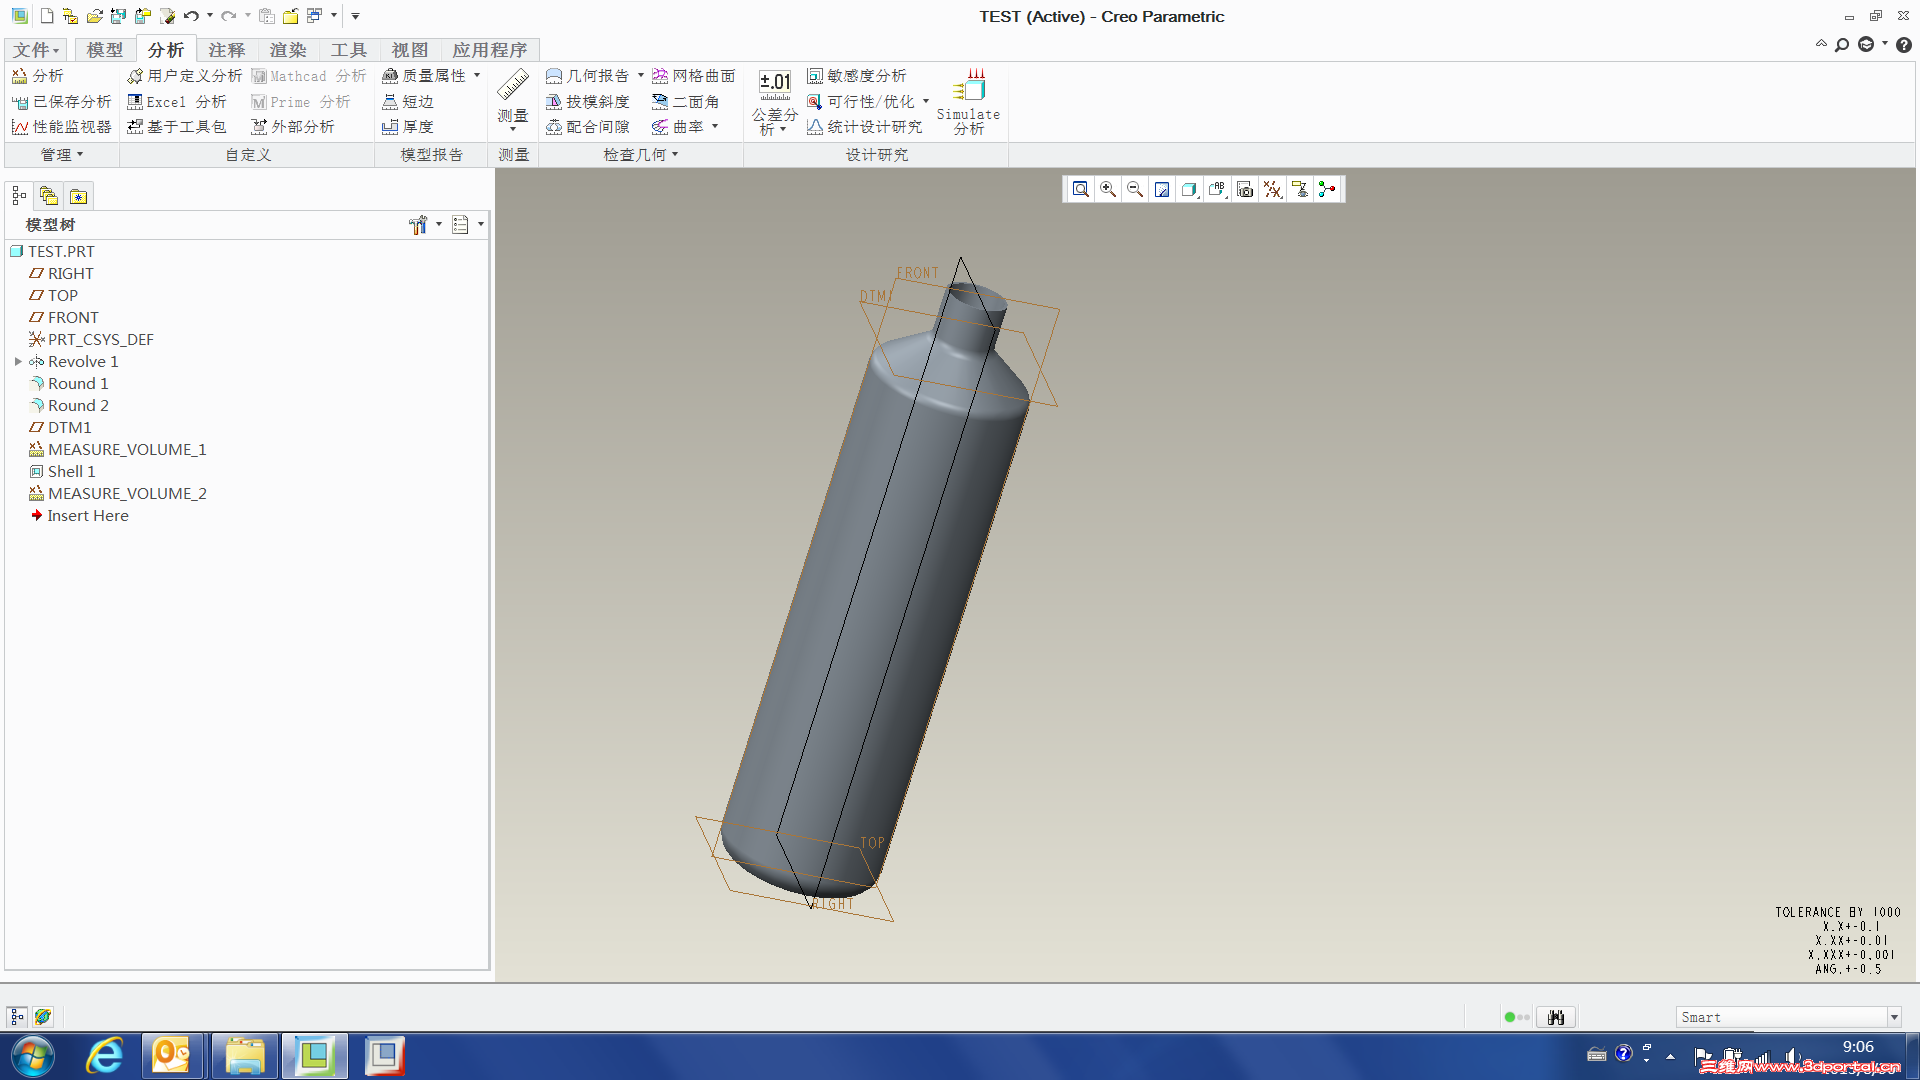
Task: Click the Mass Properties button
Action: coord(425,76)
